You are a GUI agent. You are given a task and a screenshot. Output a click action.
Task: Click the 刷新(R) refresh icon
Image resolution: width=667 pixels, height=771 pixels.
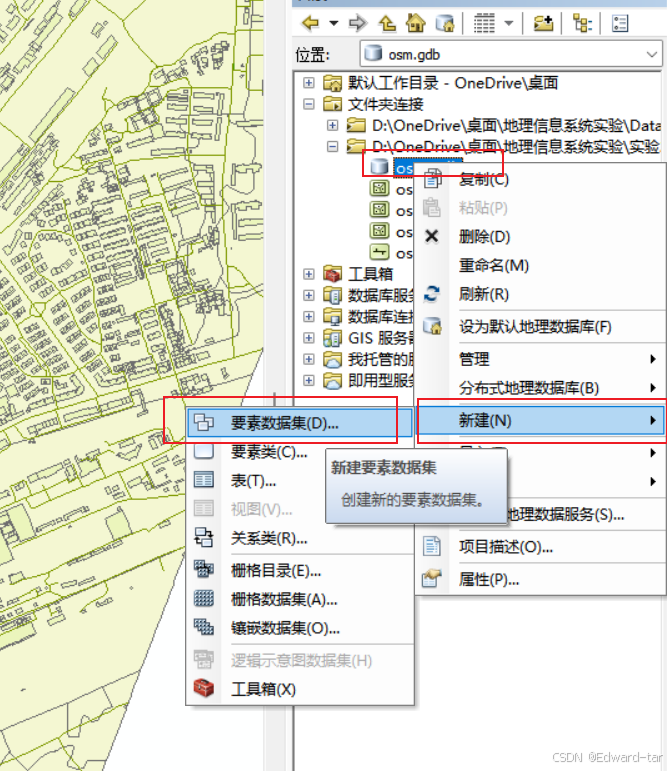point(432,294)
